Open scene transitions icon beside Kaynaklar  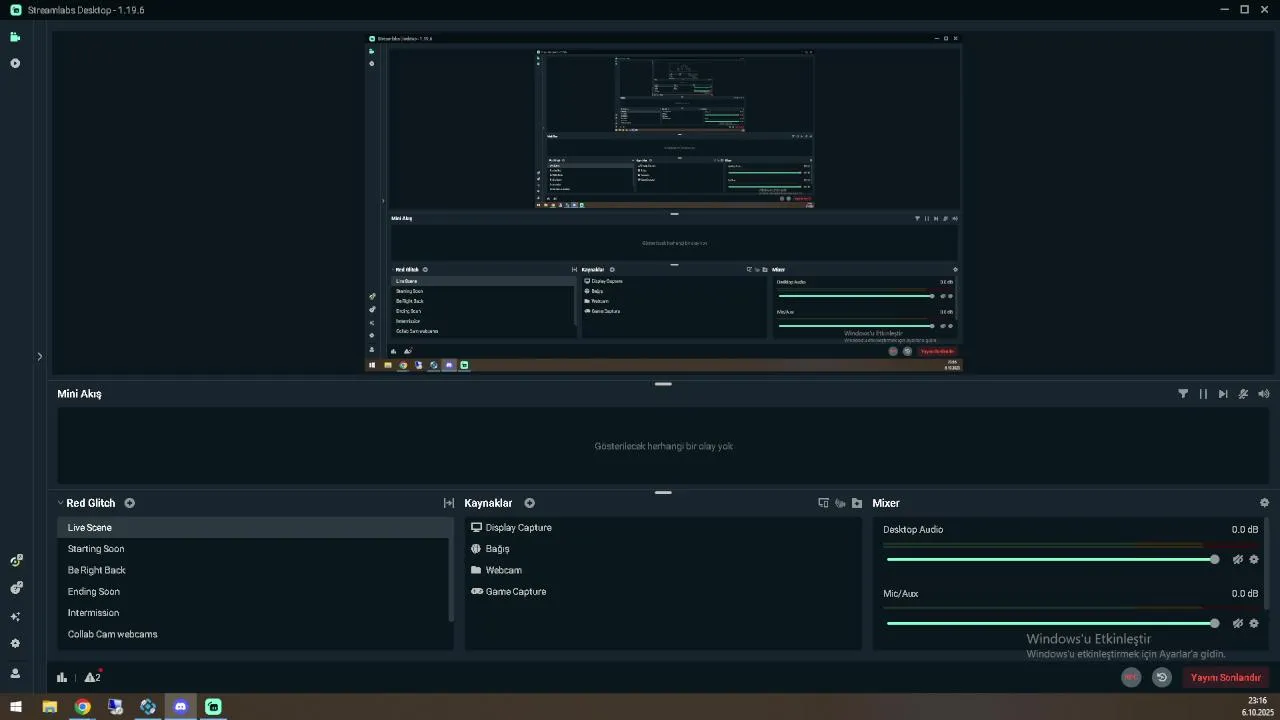449,503
